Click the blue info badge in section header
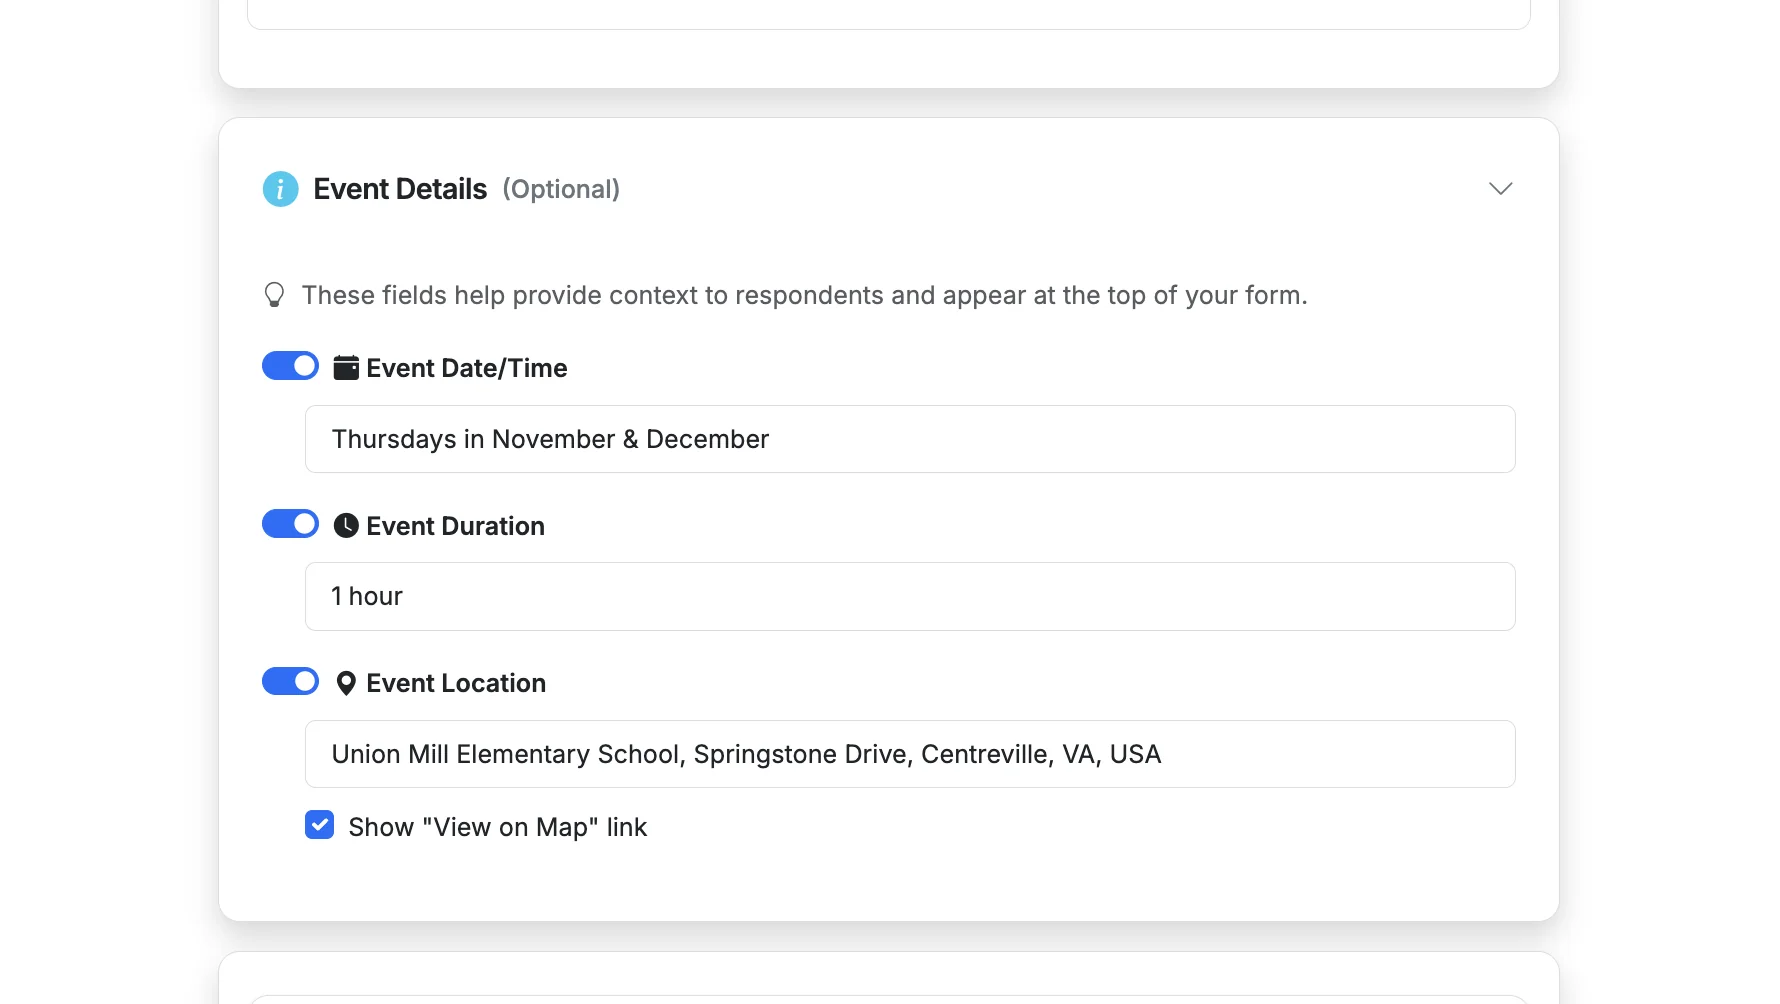 point(280,189)
